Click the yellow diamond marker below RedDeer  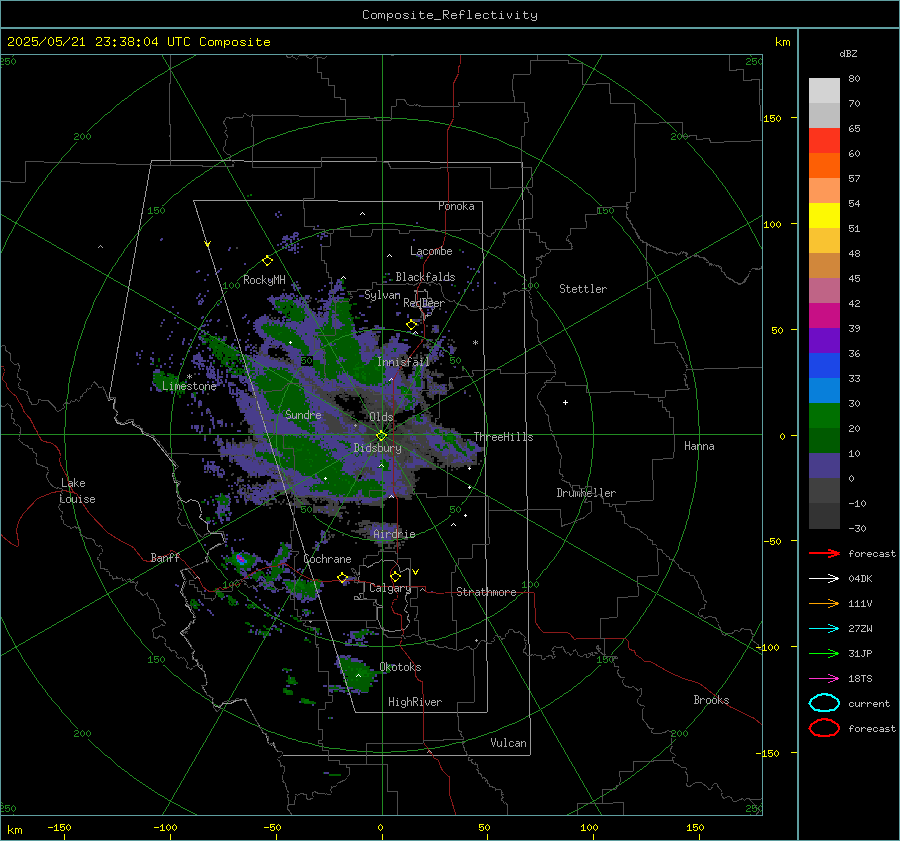tap(411, 325)
